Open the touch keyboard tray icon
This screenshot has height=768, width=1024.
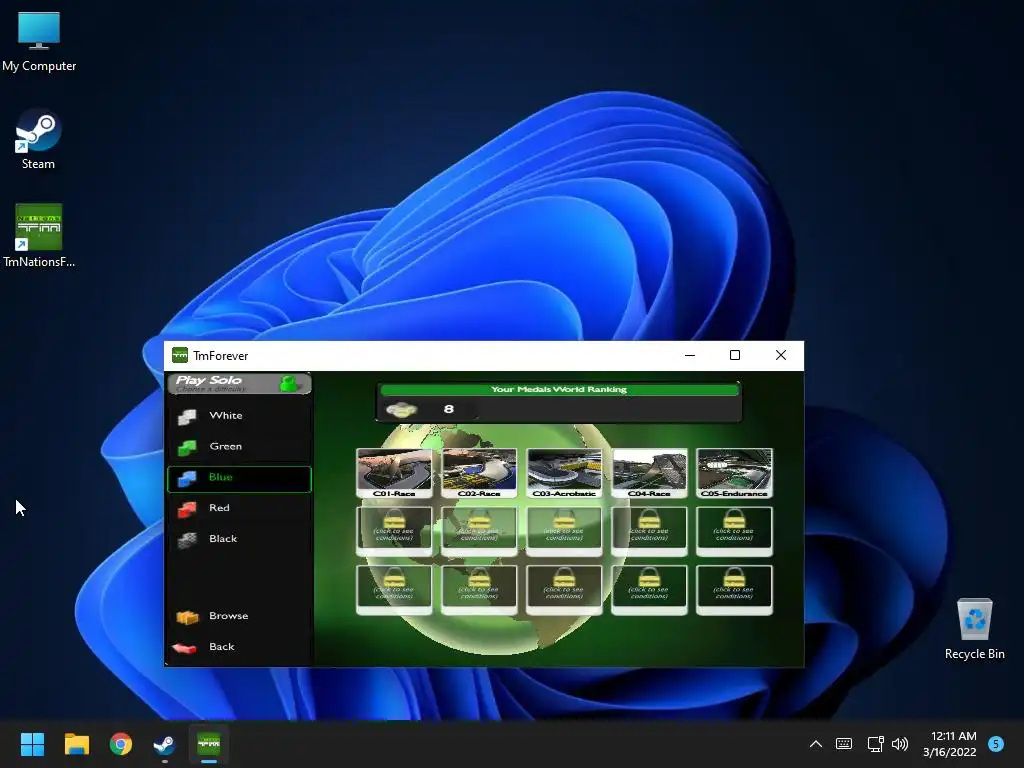pyautogui.click(x=844, y=744)
